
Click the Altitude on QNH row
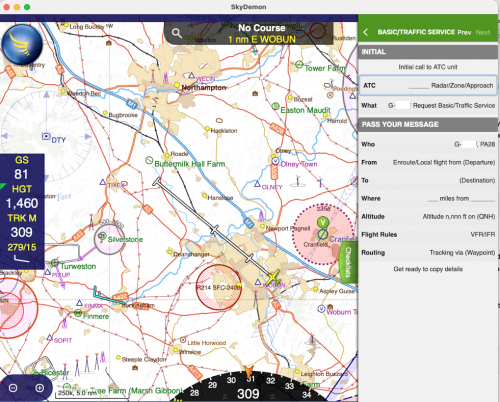point(428,216)
